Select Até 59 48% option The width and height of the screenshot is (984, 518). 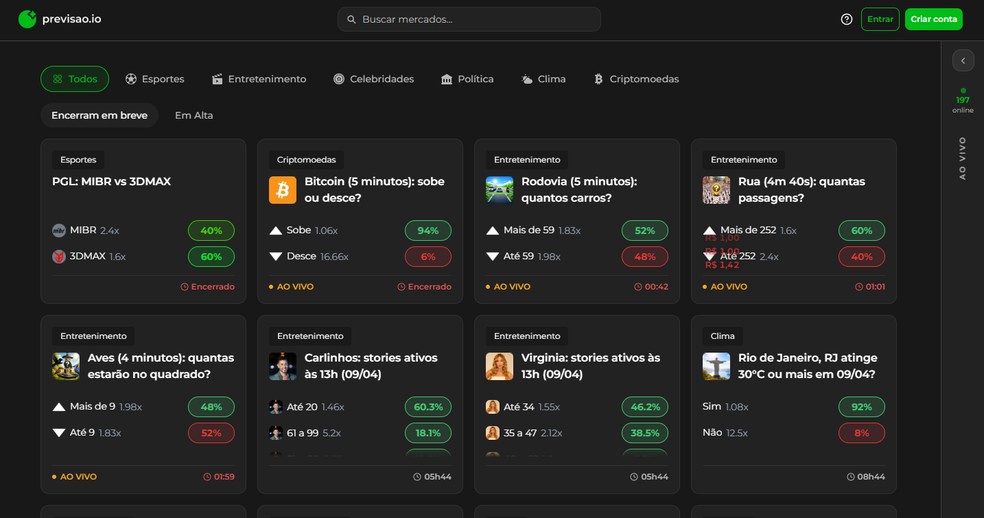click(x=644, y=257)
